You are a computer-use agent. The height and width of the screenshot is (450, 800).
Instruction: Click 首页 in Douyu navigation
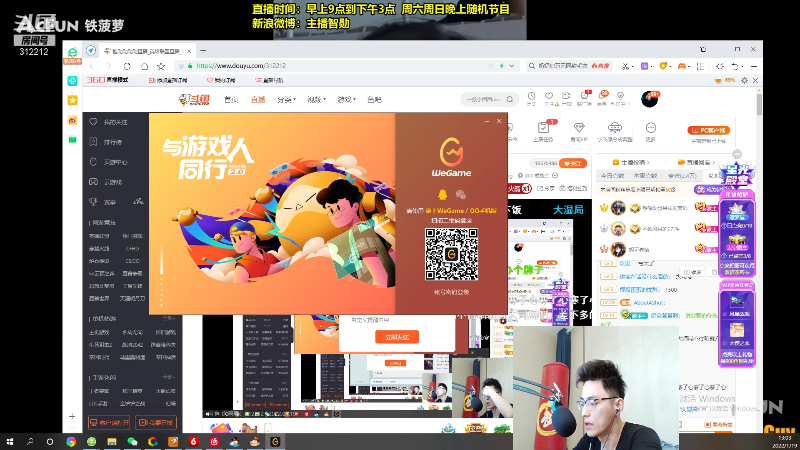(231, 99)
